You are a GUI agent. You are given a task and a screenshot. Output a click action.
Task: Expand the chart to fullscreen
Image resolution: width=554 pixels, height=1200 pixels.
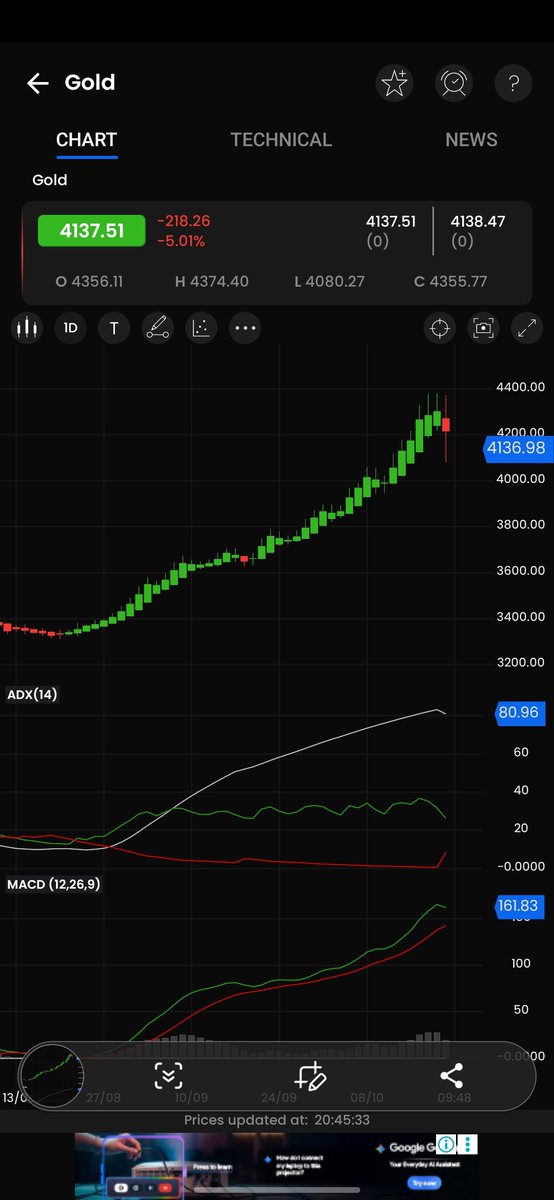click(x=527, y=328)
